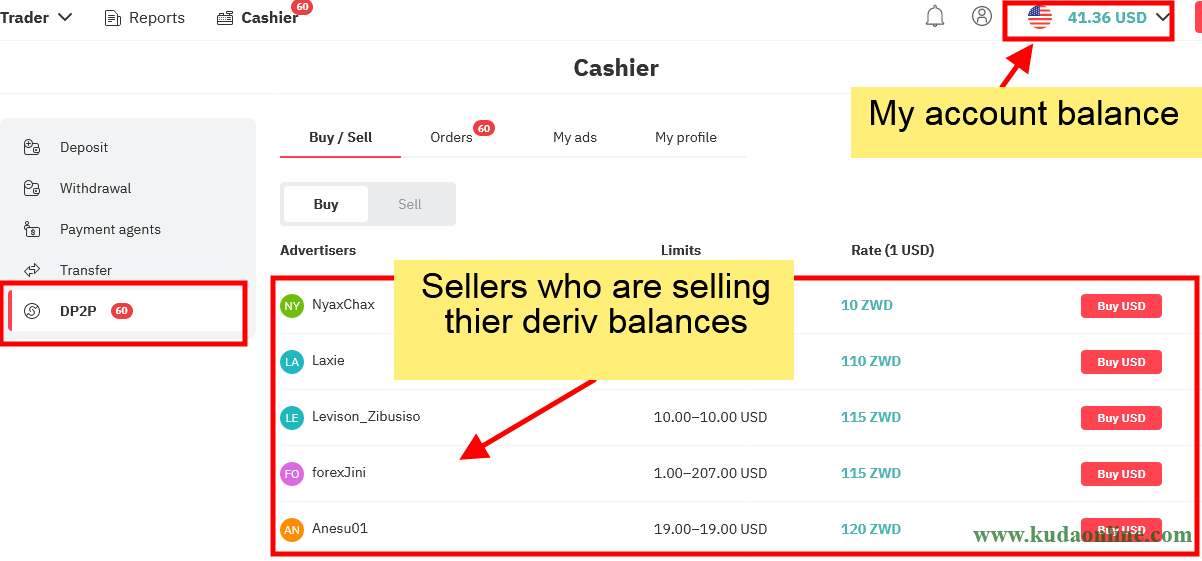Open the notifications bell icon
Viewport: 1202px width, 561px height.
[935, 17]
